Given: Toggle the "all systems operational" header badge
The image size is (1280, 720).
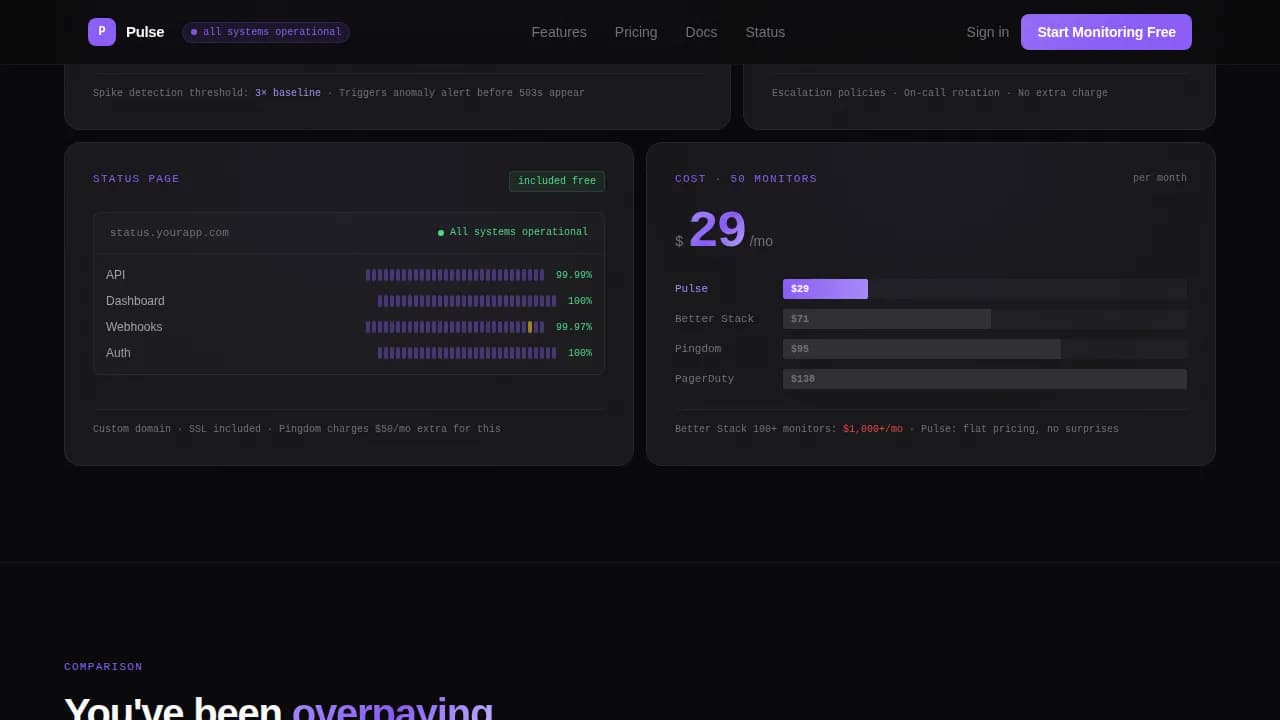Looking at the screenshot, I should click(265, 31).
